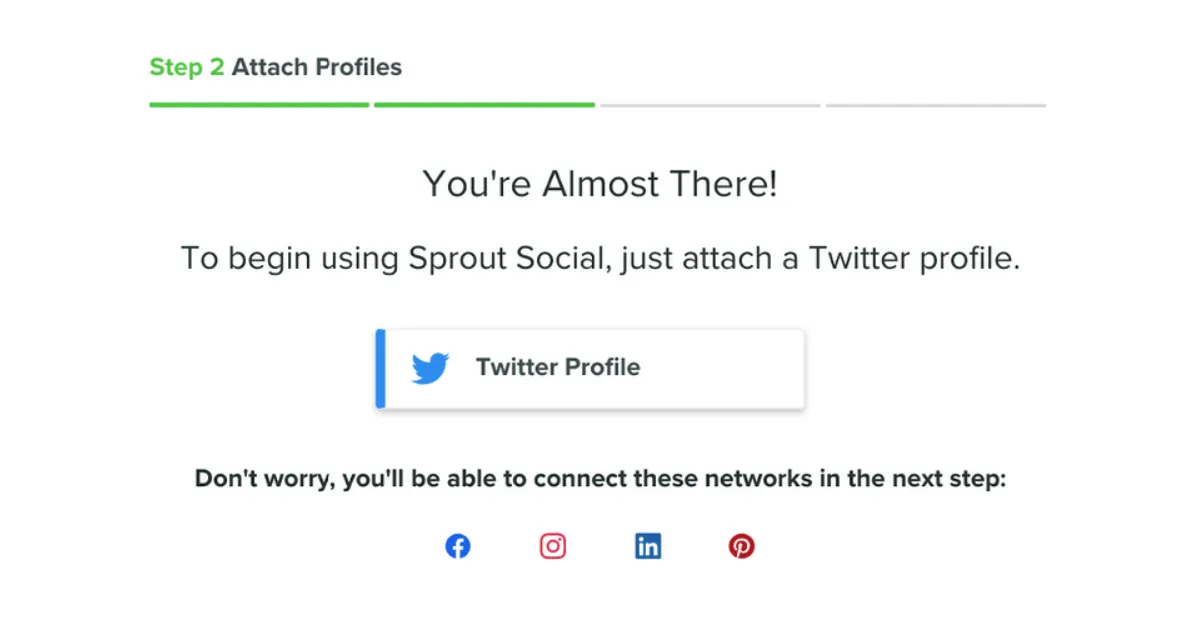Click the "You're Almost There!" headline
1200x620 pixels.
click(599, 184)
